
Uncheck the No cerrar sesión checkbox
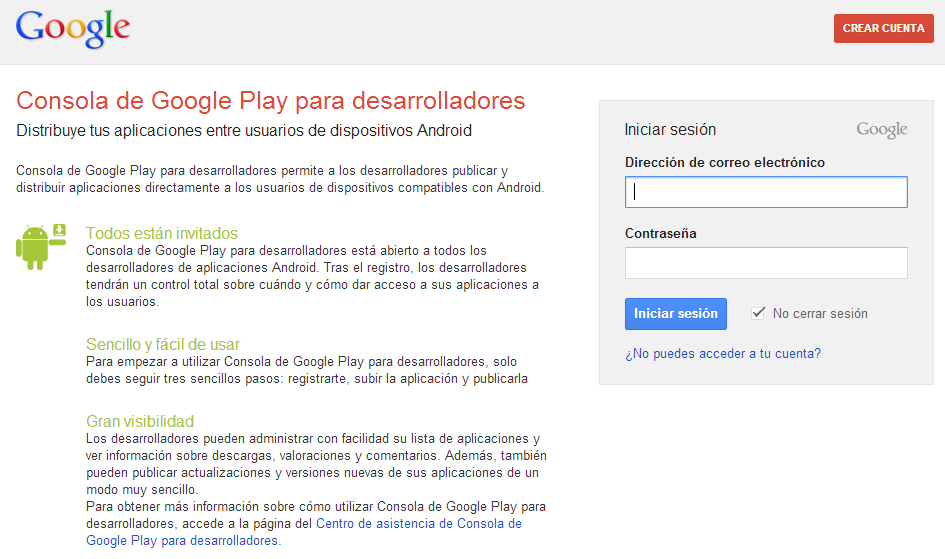tap(758, 313)
